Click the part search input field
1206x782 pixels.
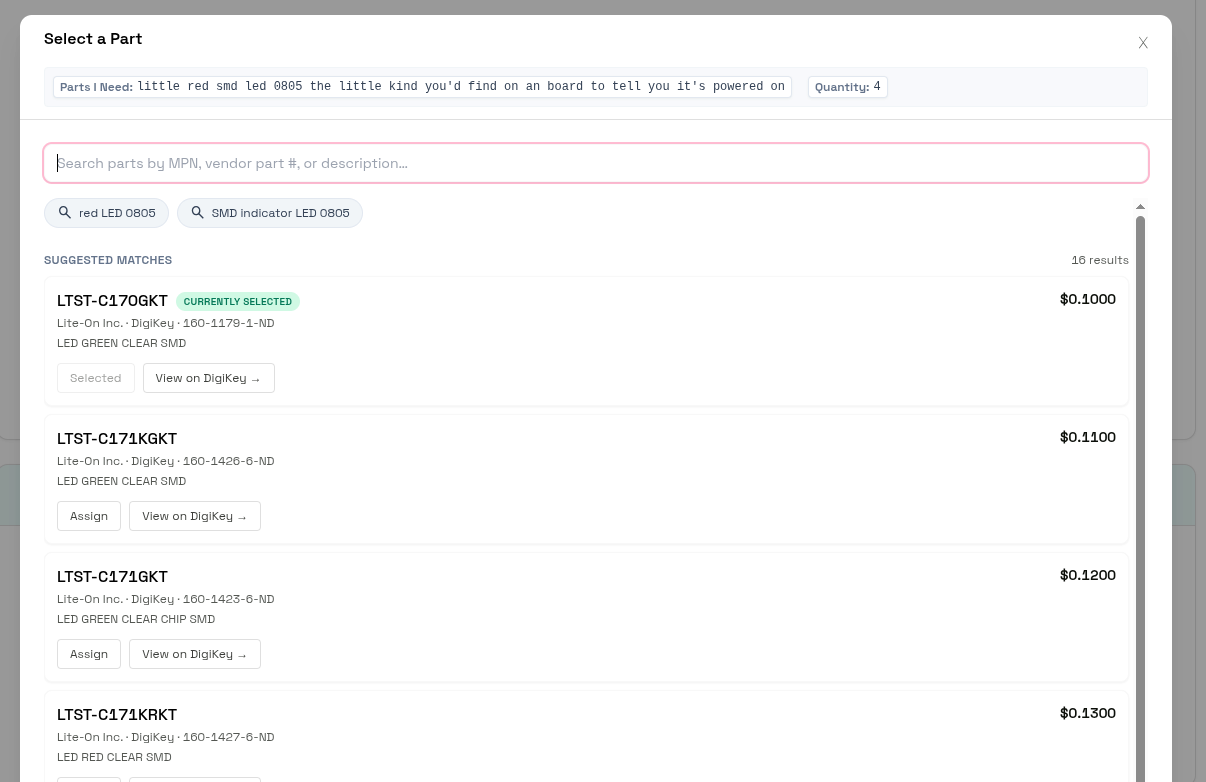pyautogui.click(x=595, y=163)
